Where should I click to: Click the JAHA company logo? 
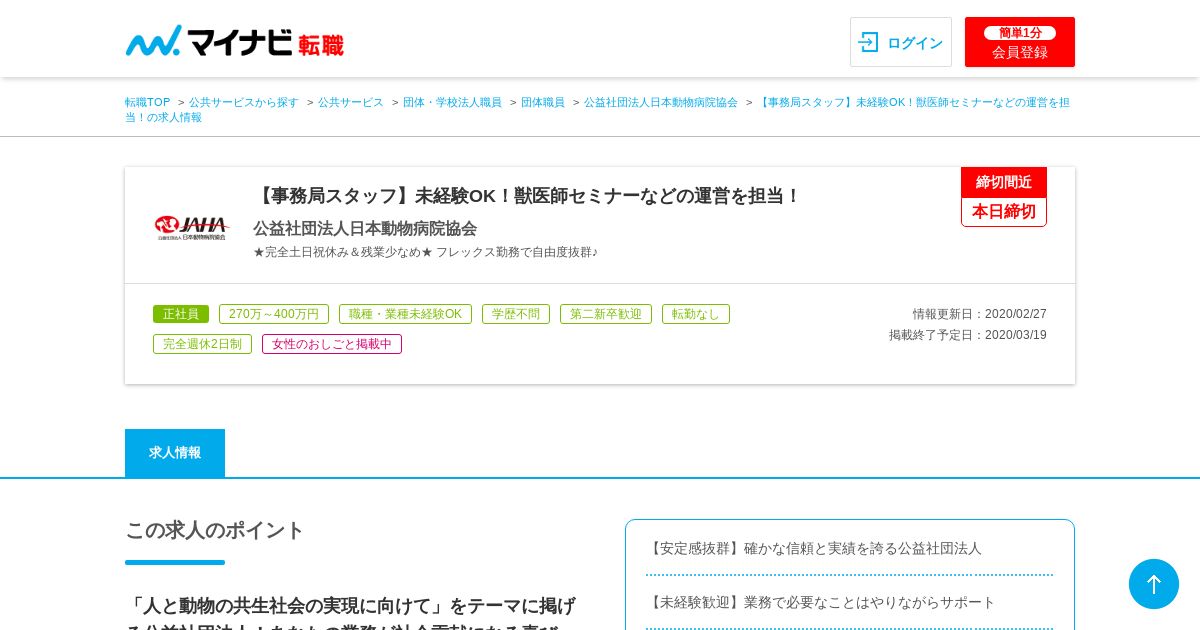click(191, 228)
